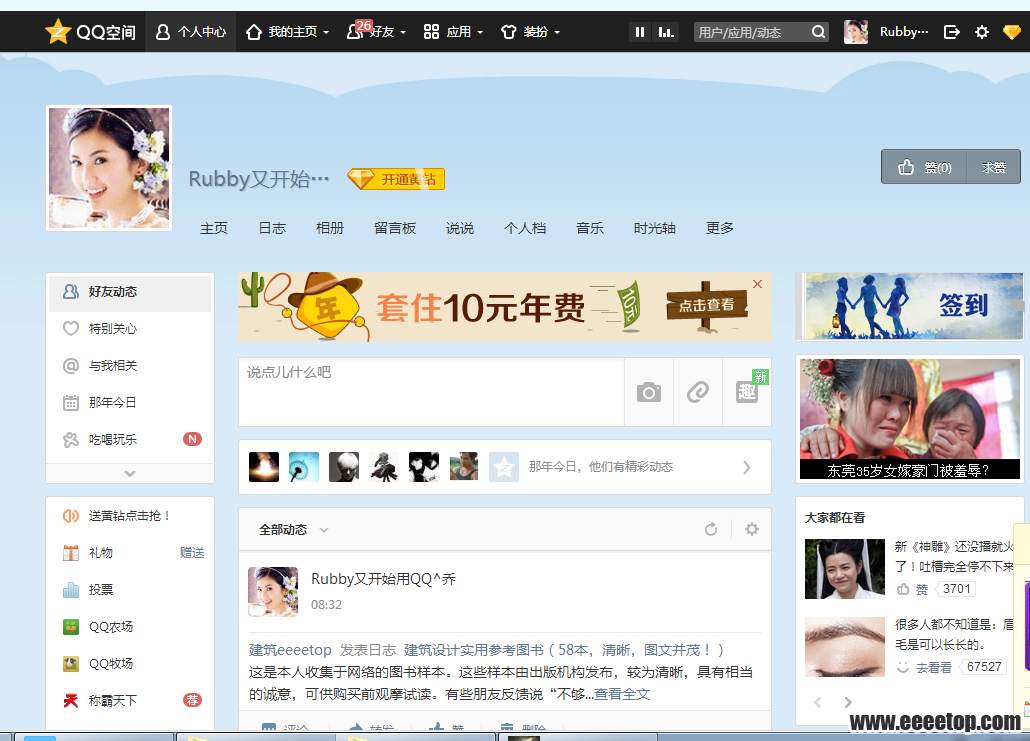Image resolution: width=1030 pixels, height=741 pixels.
Task: Select 特别关心 heart item
Action: (x=130, y=328)
